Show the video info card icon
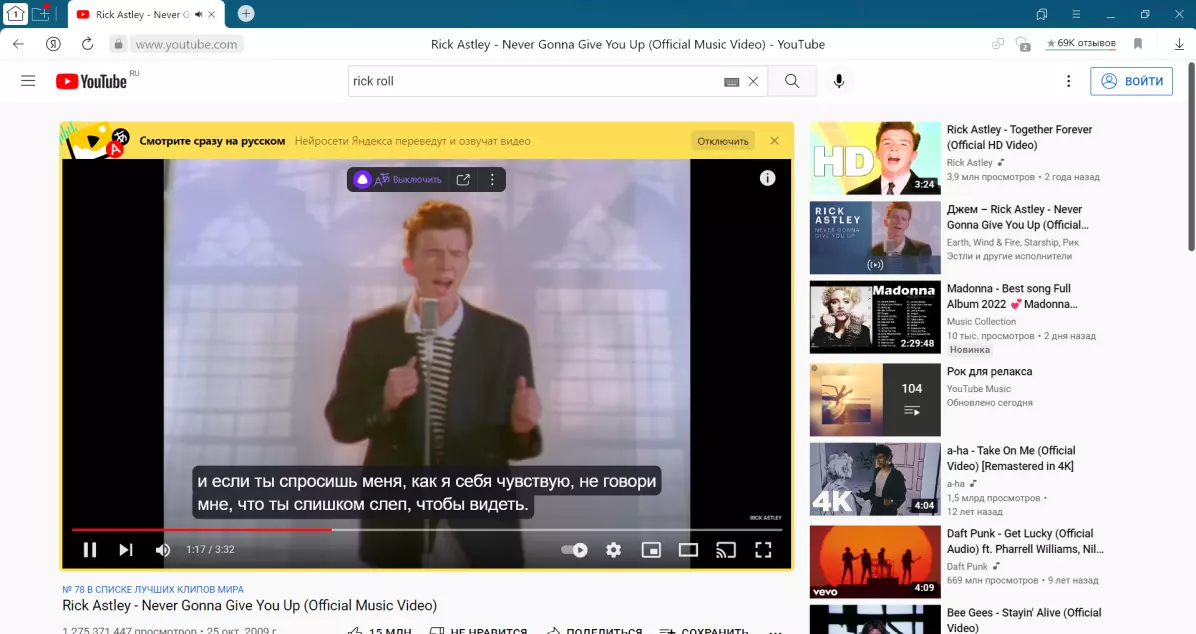Viewport: 1196px width, 634px height. [x=767, y=178]
